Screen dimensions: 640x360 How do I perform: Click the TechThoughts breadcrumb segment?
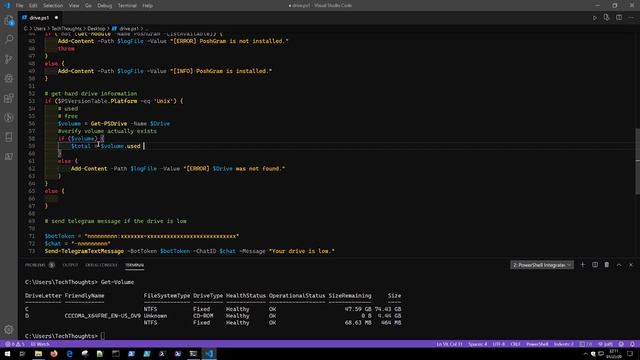pos(67,29)
